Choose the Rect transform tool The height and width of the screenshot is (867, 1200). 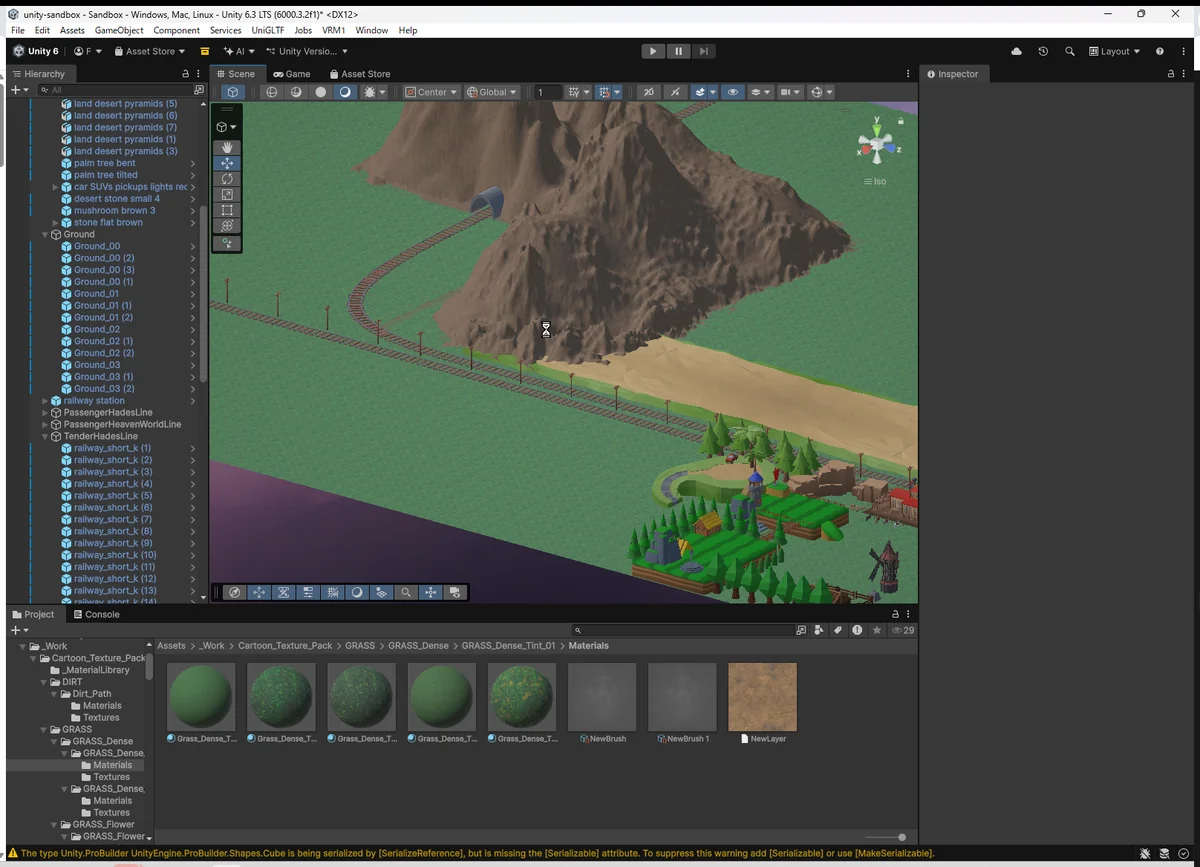click(x=227, y=211)
